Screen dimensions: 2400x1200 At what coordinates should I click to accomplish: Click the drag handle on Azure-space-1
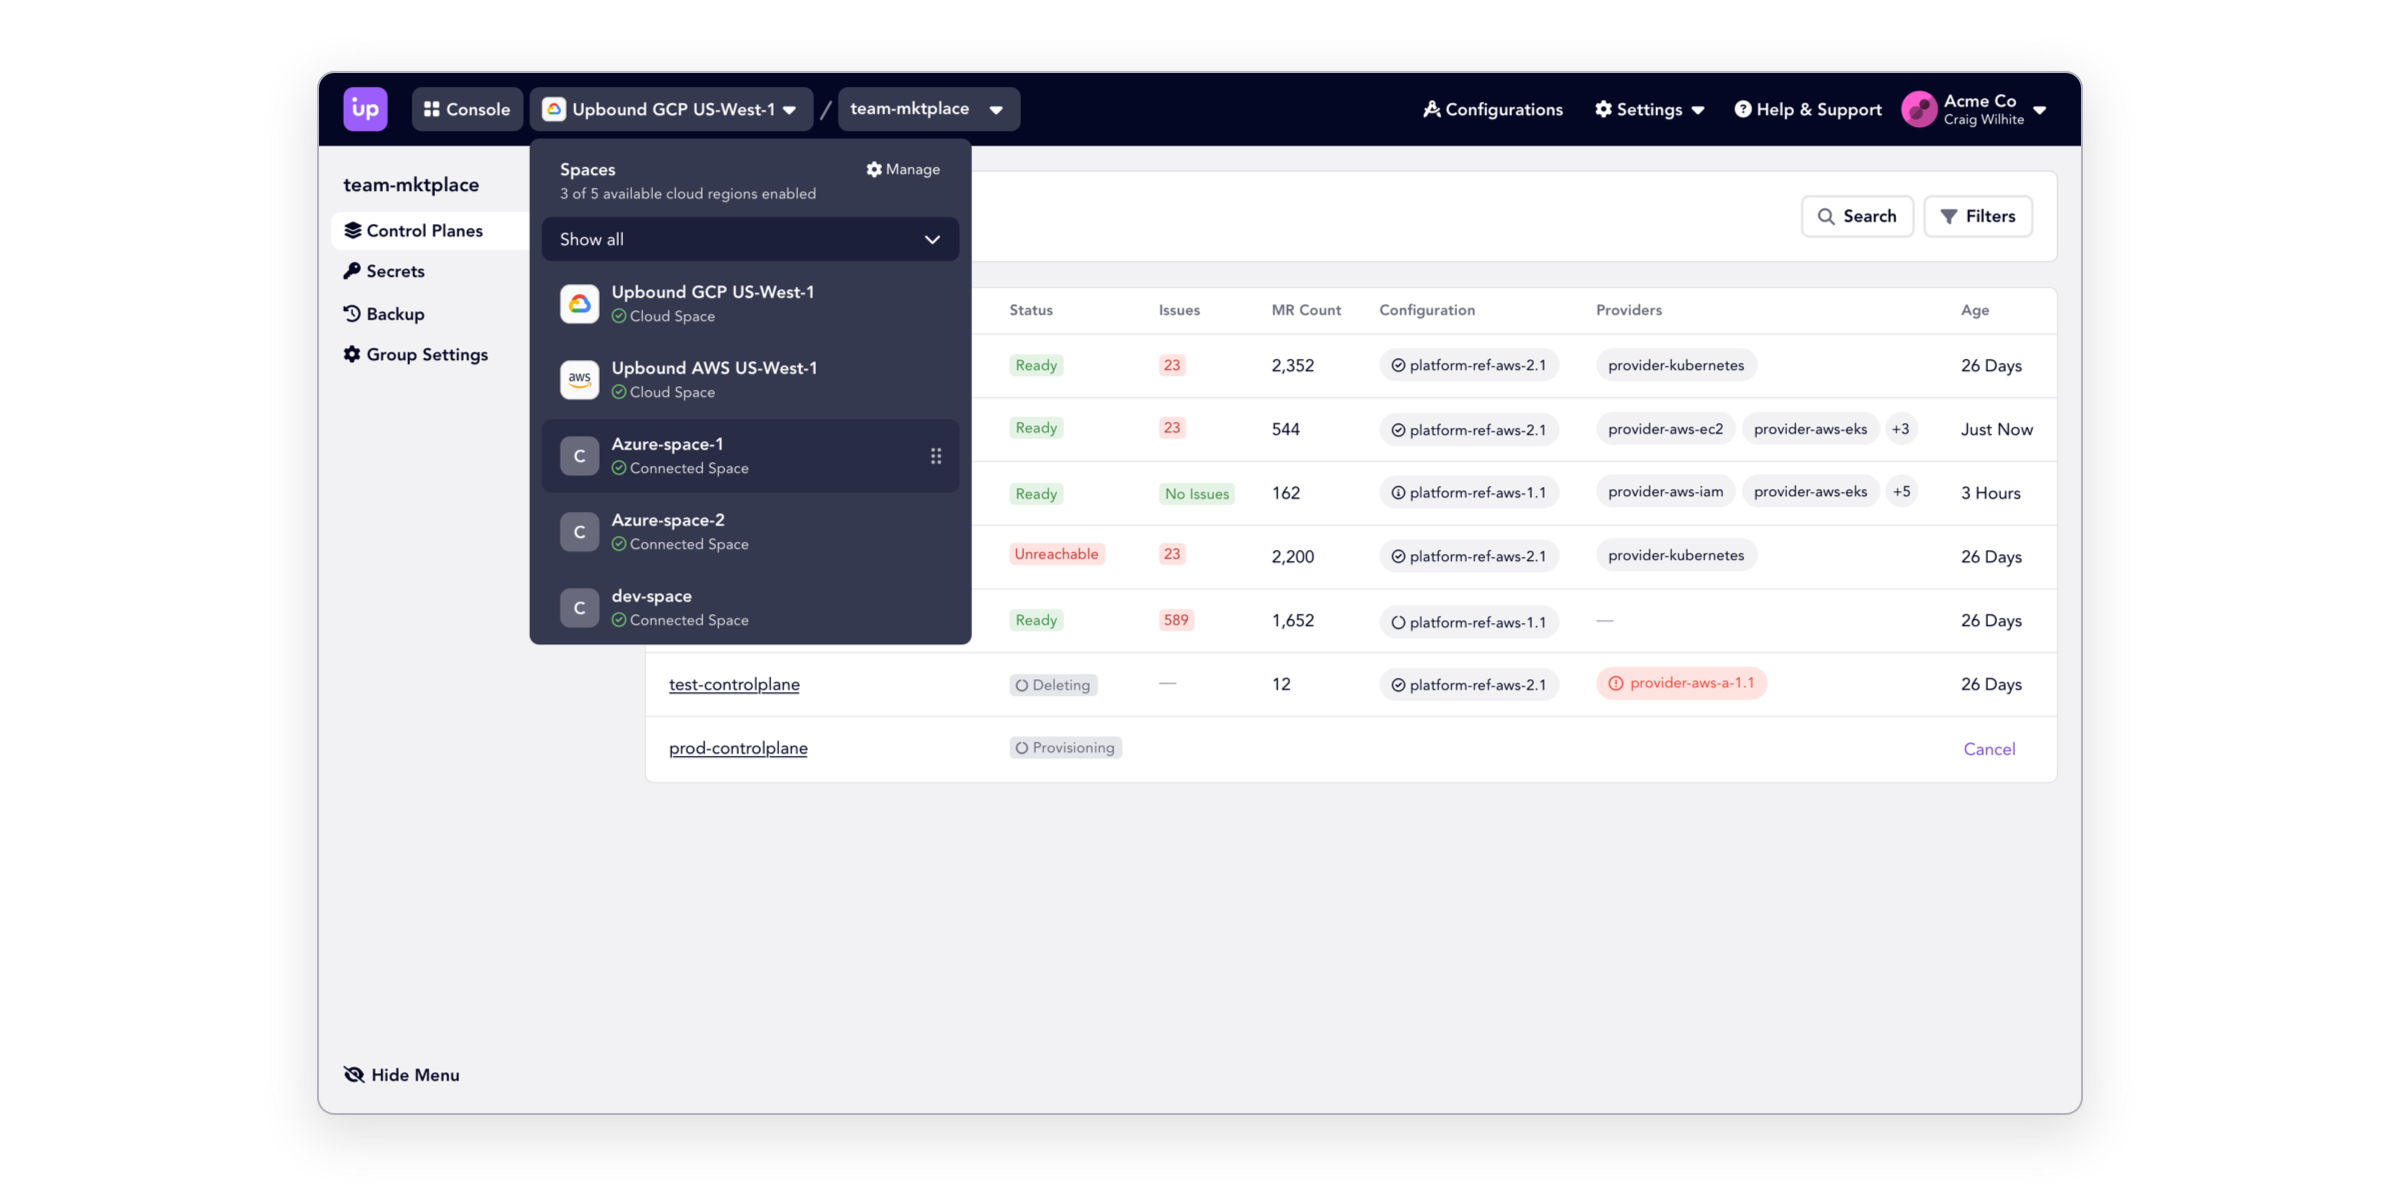point(936,456)
